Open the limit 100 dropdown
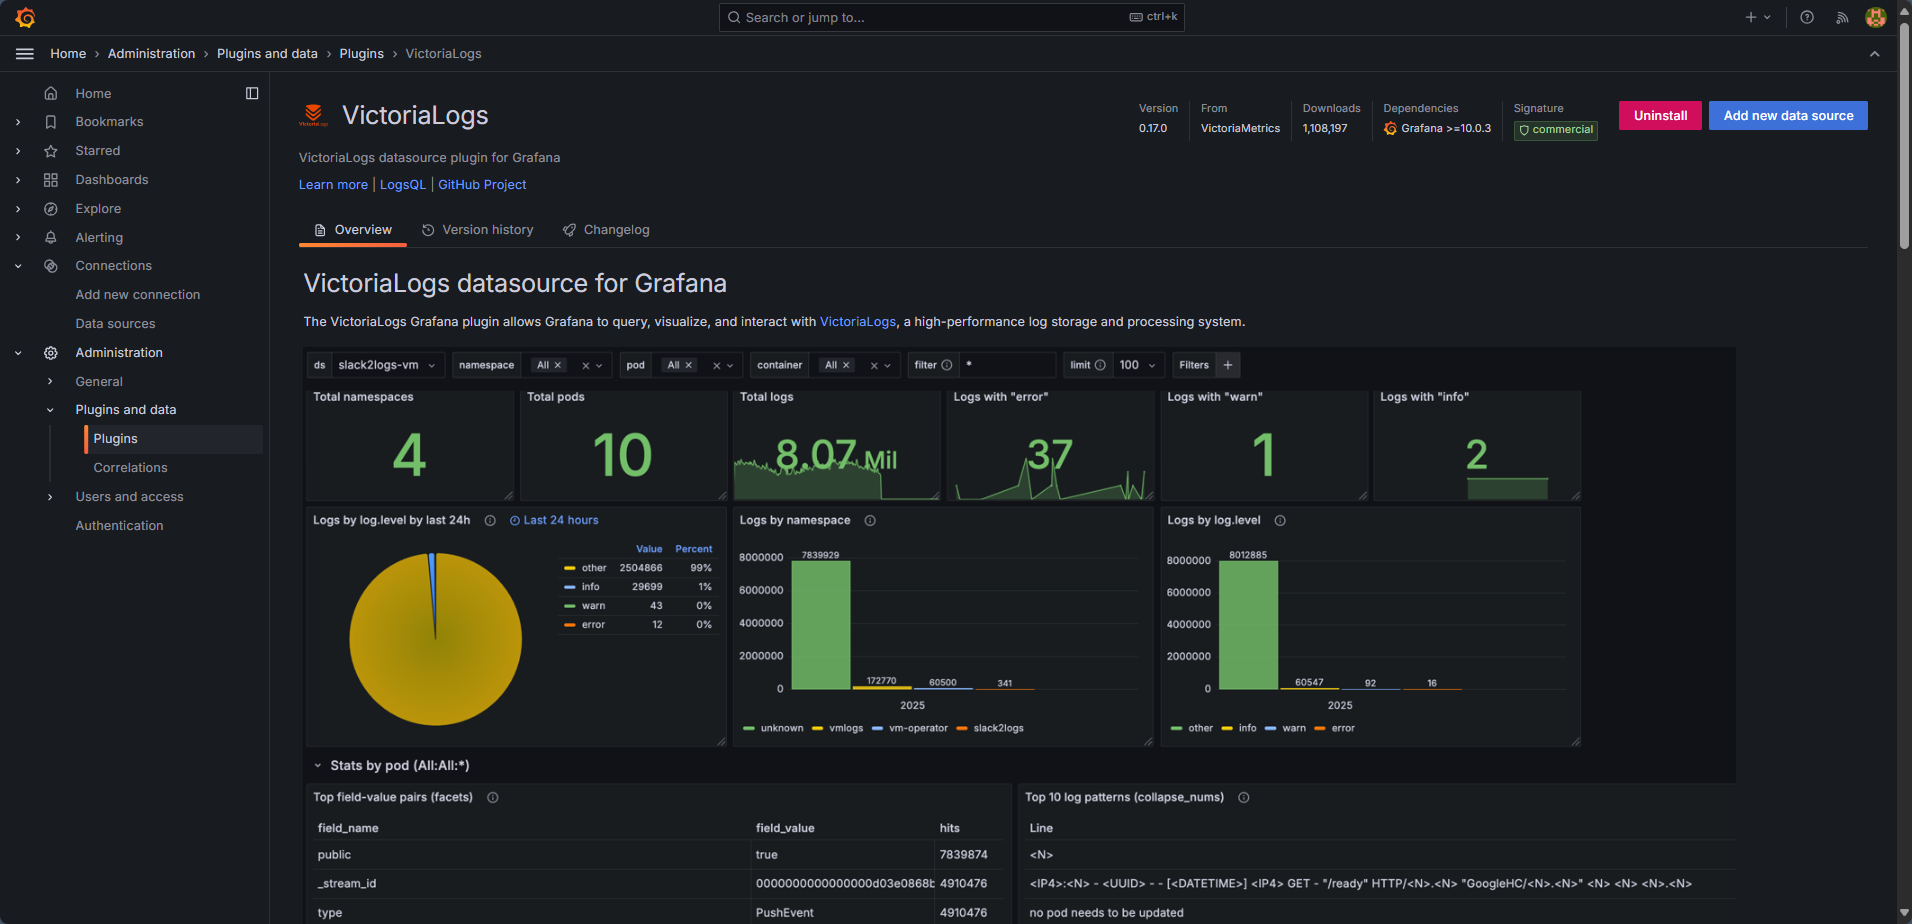 pos(1138,364)
